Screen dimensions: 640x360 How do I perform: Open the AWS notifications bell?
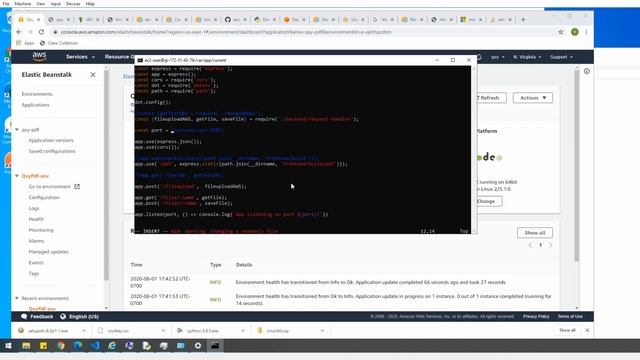479,57
